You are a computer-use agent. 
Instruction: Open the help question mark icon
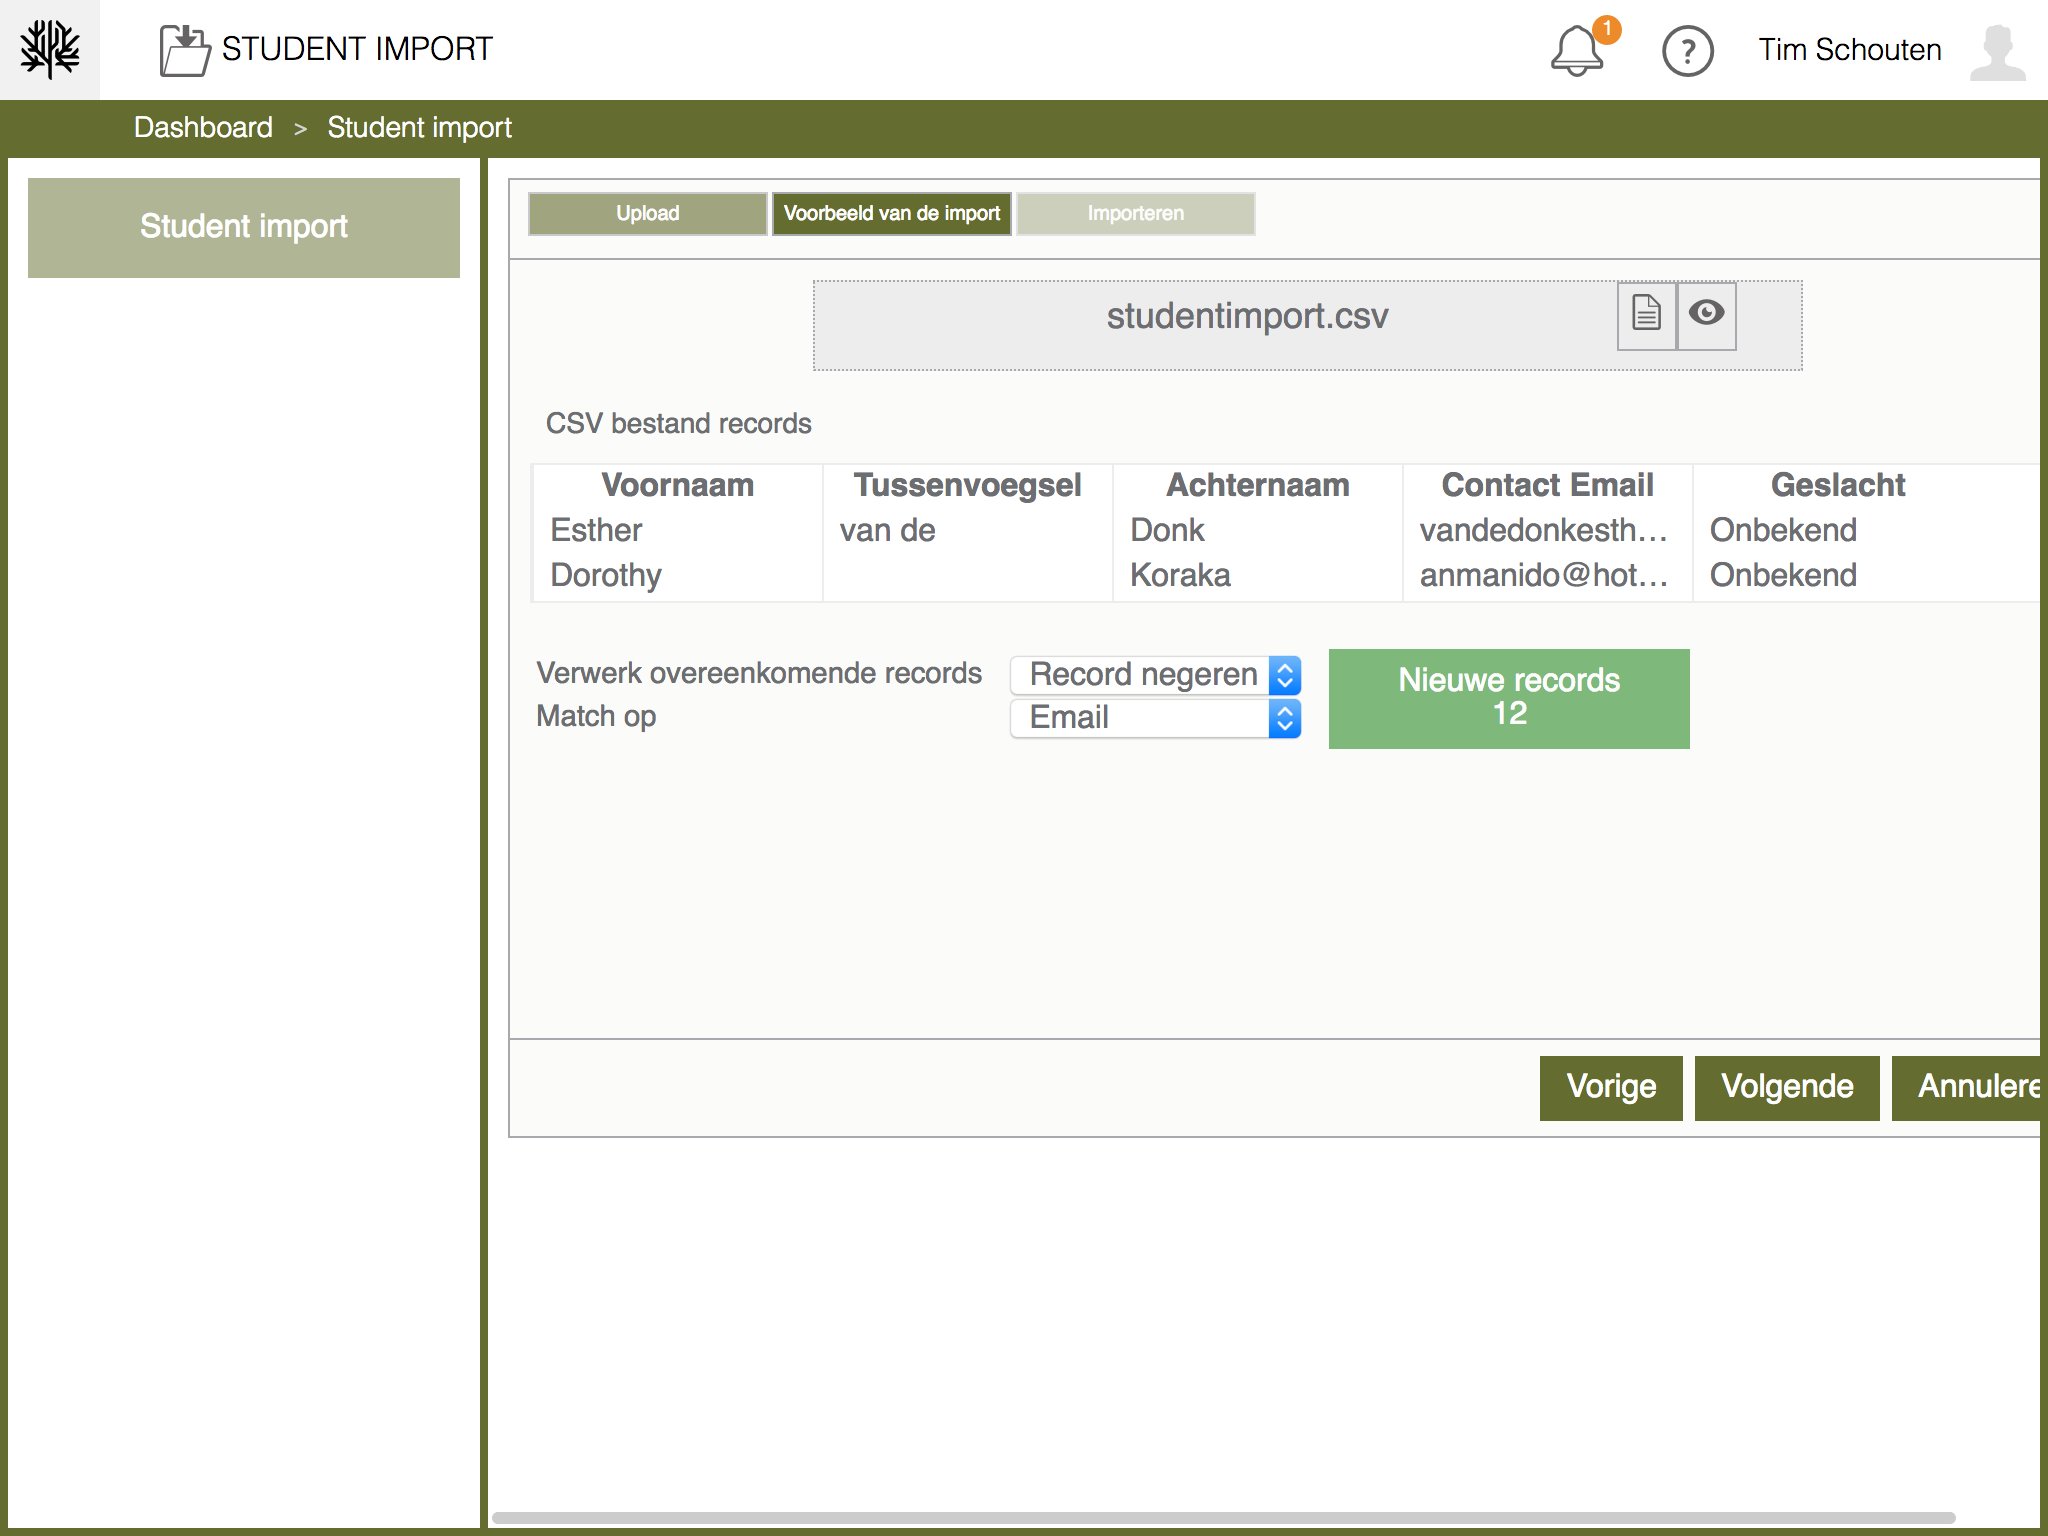click(1687, 51)
